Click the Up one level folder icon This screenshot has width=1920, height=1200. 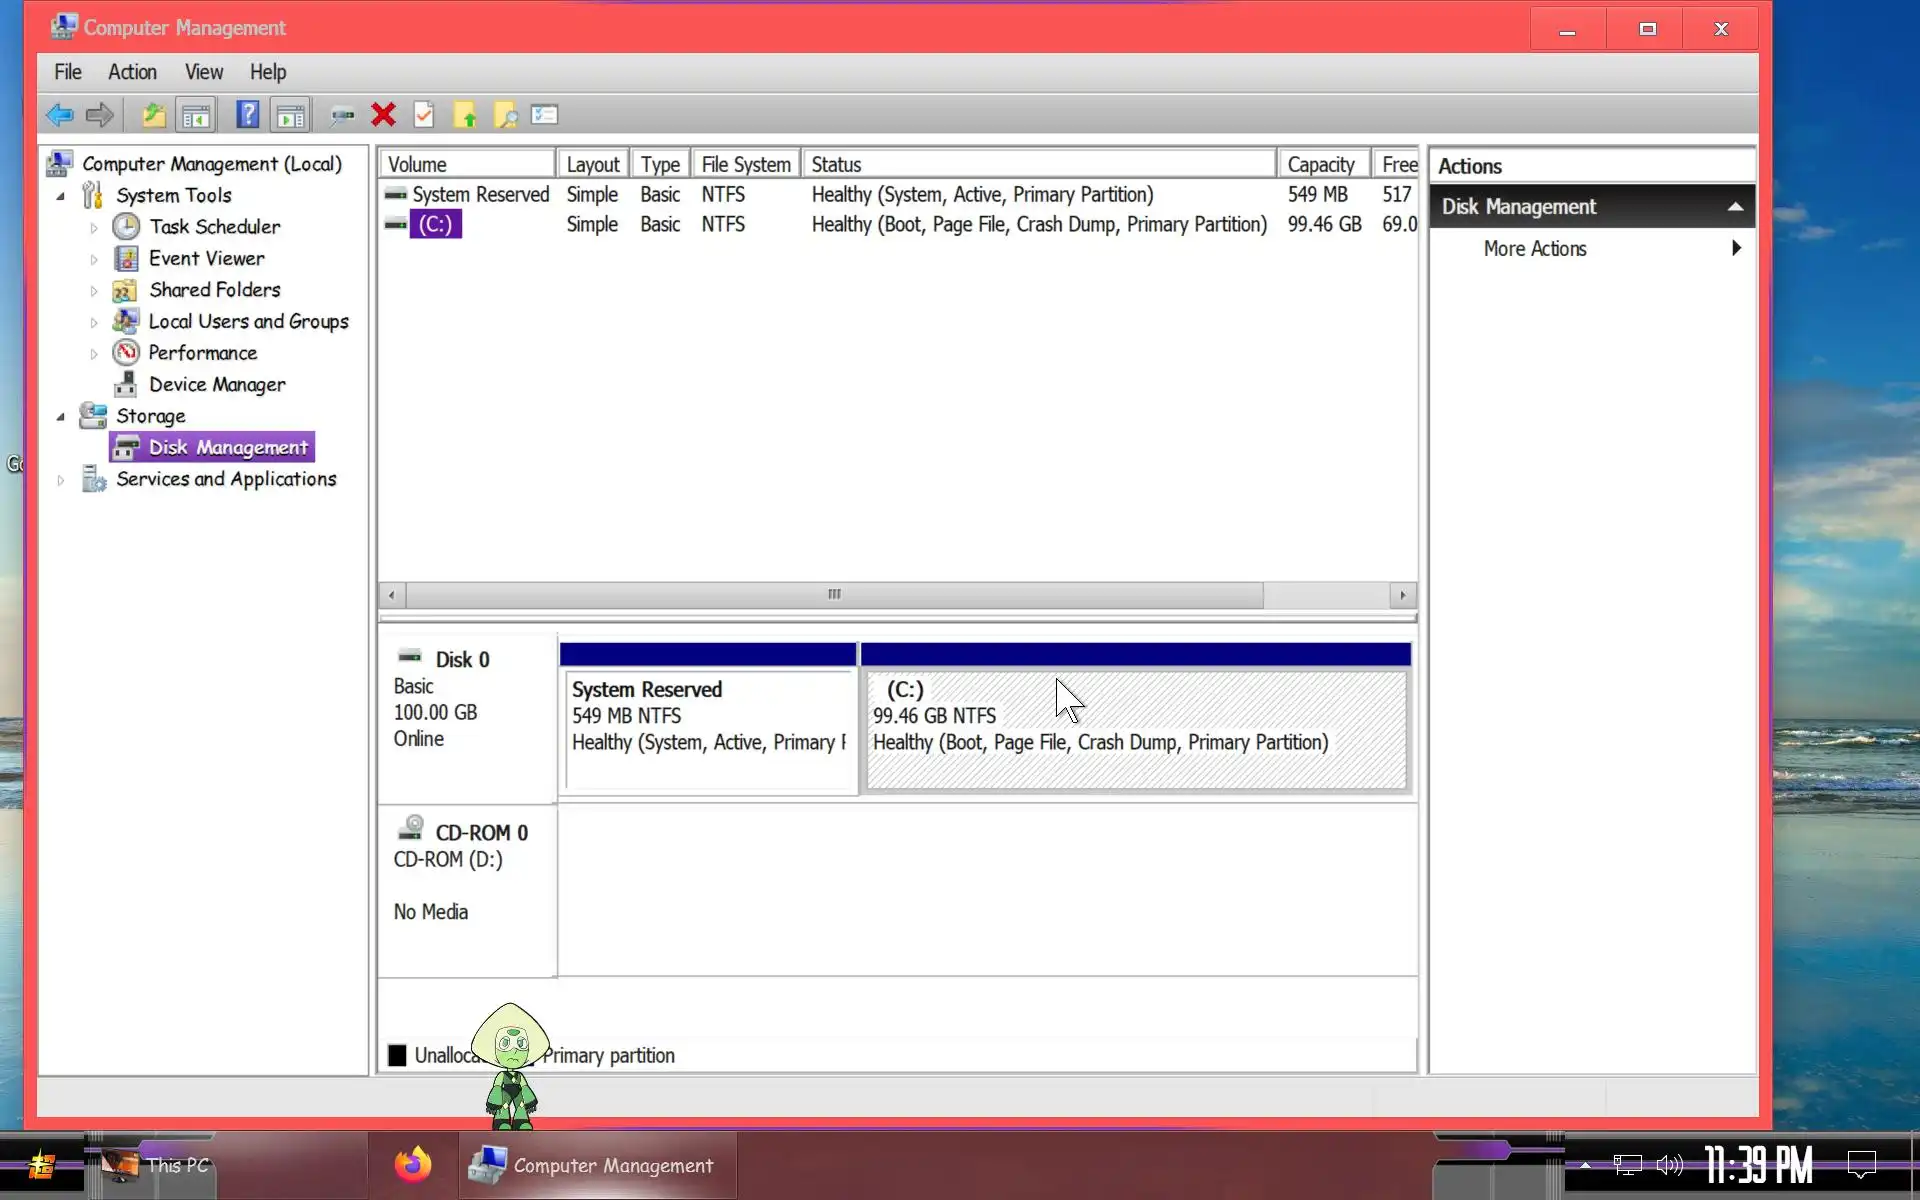(153, 115)
